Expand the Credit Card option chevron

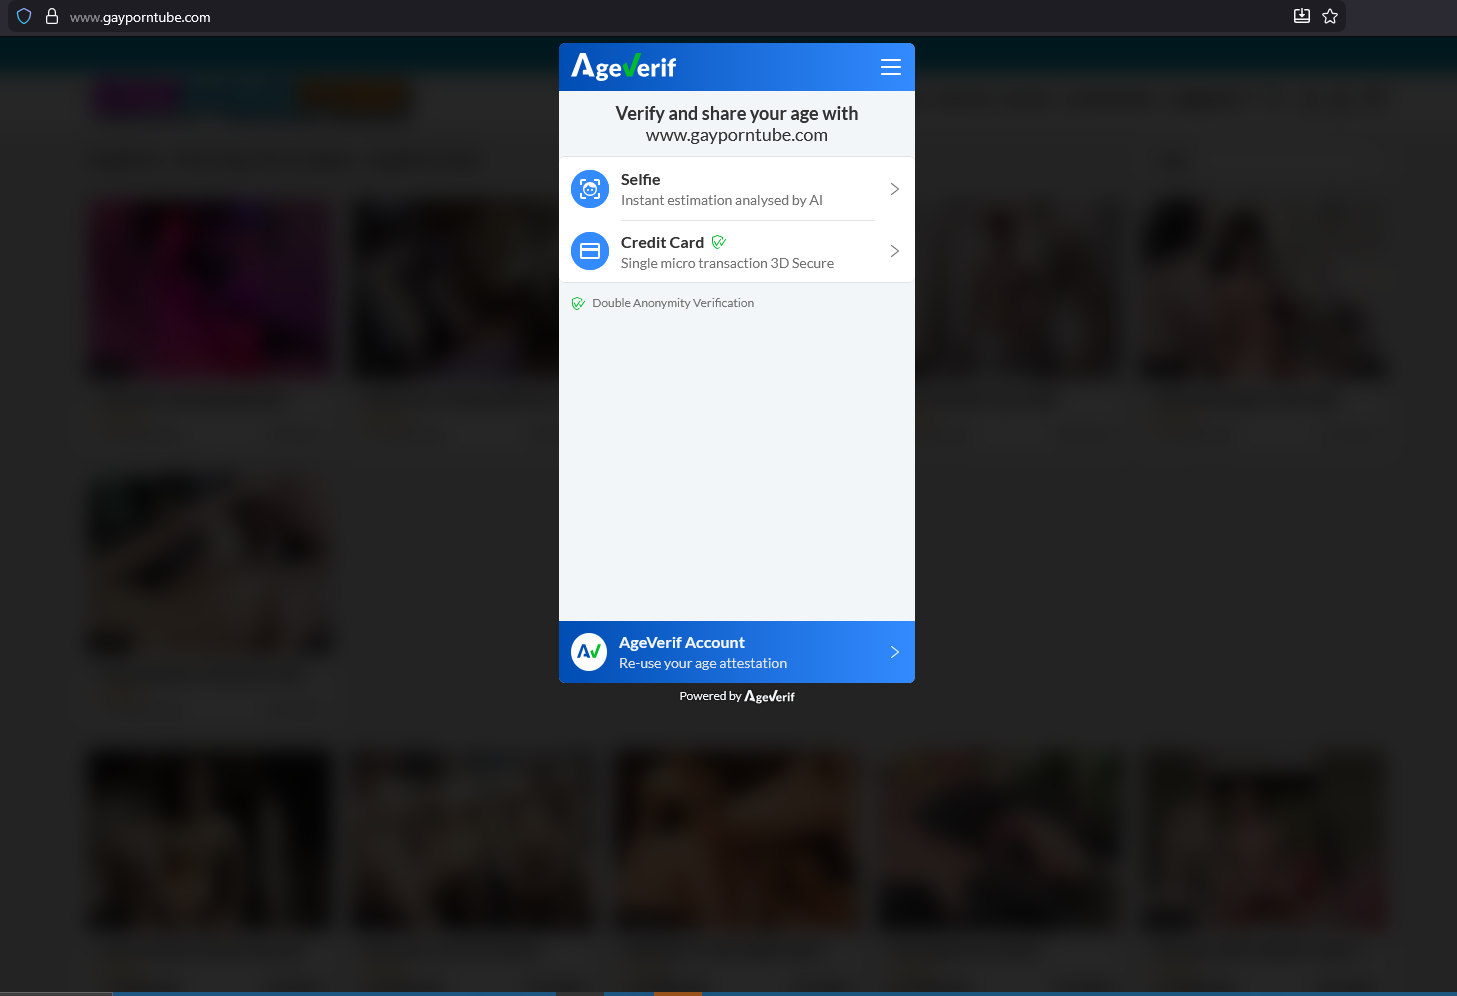click(x=894, y=251)
